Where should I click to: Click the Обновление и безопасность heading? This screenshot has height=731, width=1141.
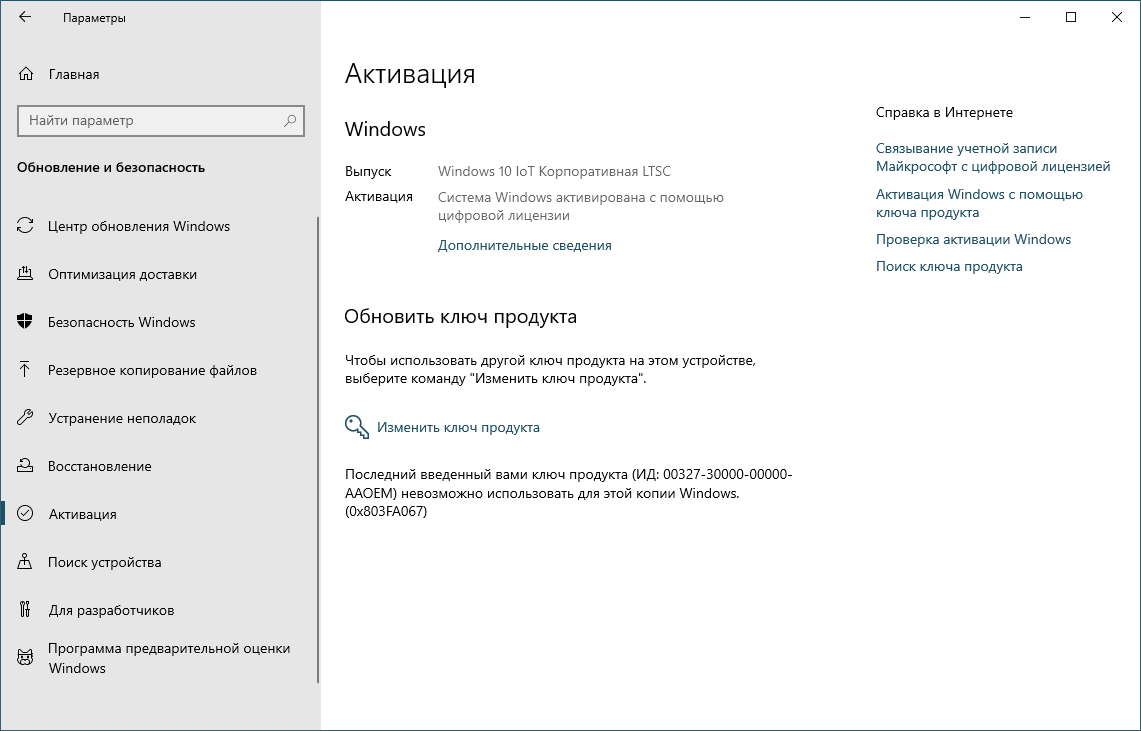111,167
